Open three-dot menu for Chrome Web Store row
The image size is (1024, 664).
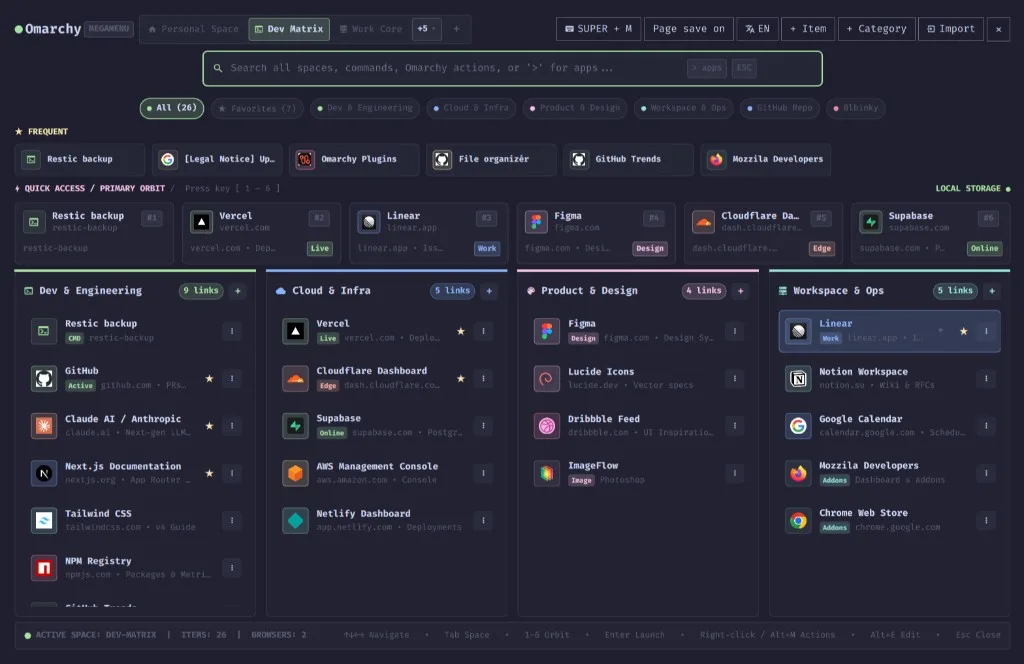[986, 520]
